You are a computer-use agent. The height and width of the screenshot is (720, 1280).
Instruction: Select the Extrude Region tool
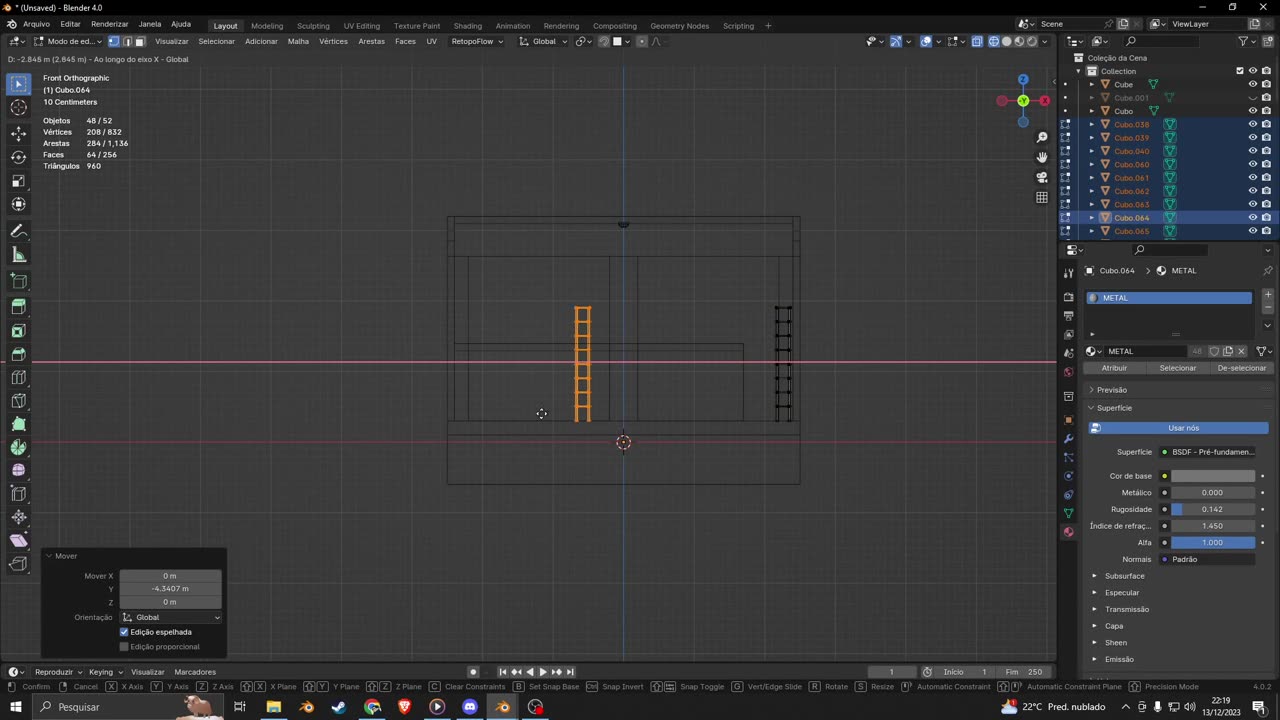tap(19, 307)
